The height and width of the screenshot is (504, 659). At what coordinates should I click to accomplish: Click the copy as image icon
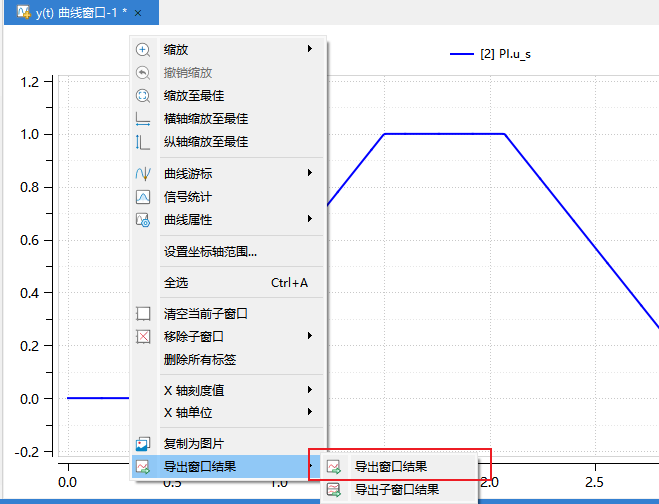[143, 443]
